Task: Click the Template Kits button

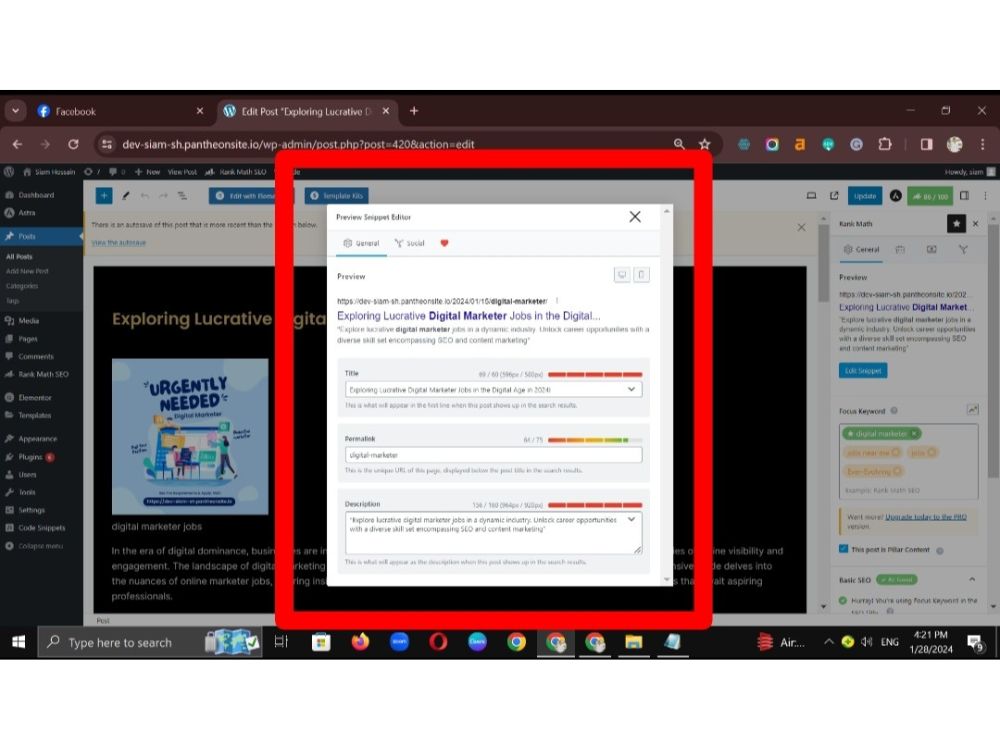Action: tap(337, 196)
